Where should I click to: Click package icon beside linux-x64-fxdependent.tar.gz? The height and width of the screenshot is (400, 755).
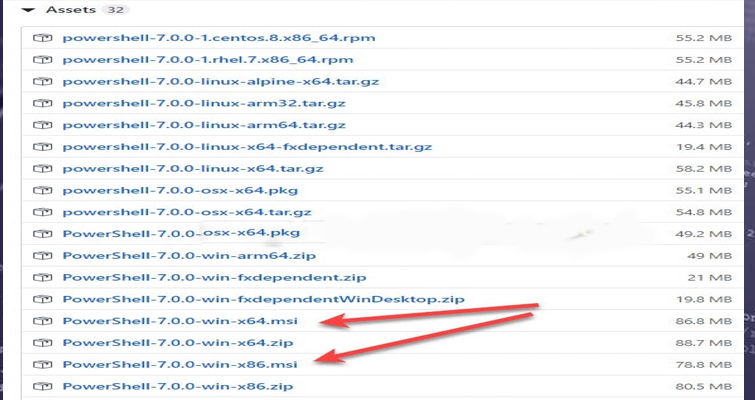pos(42,147)
